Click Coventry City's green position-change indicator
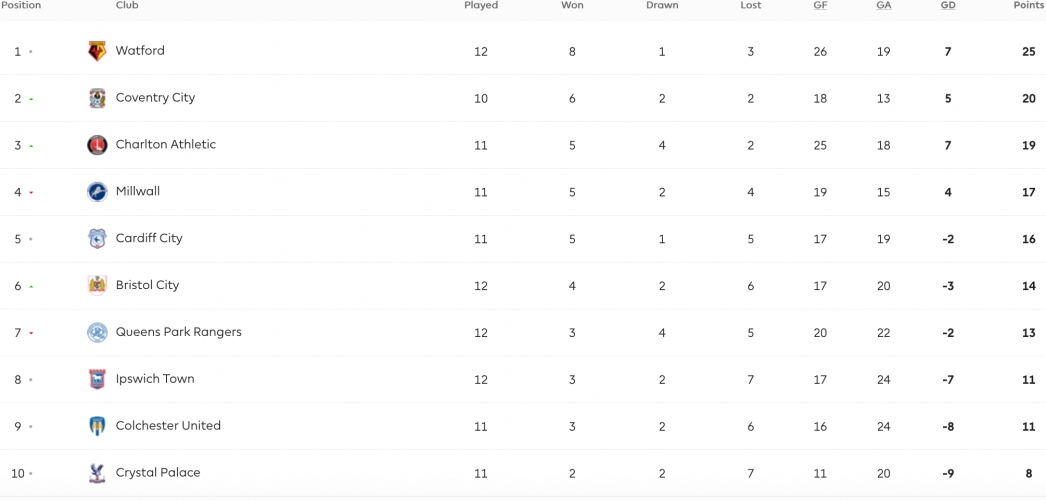 (31, 99)
